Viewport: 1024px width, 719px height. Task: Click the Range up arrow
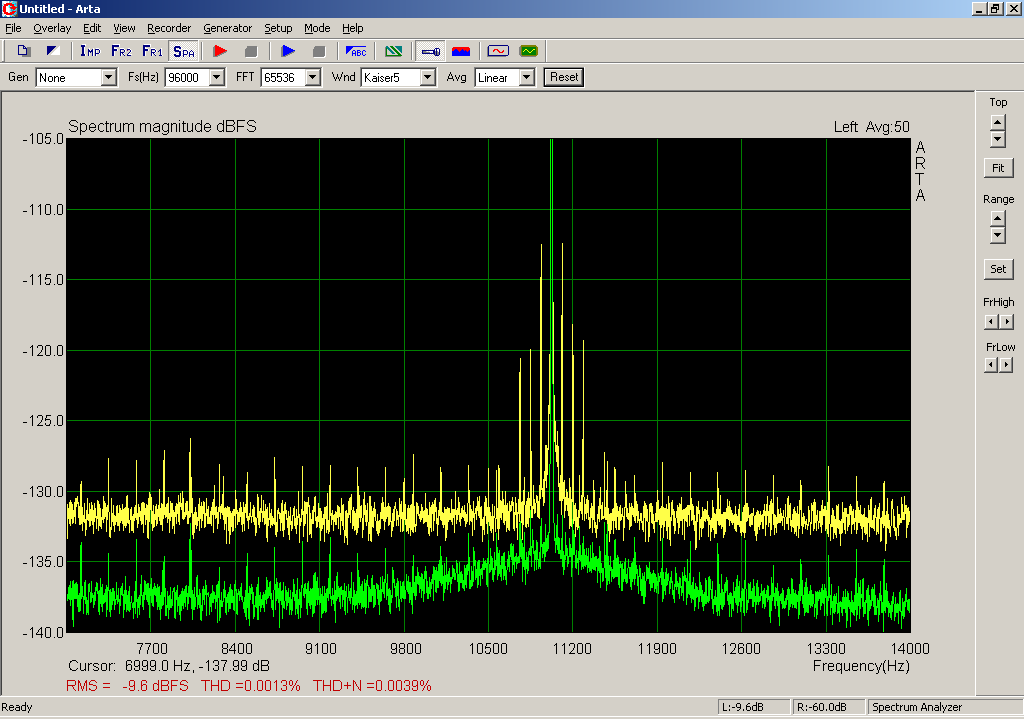click(997, 218)
